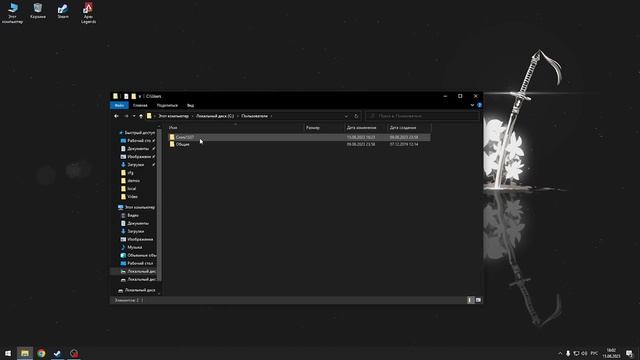Sort by Дата изменения column header
The image size is (640, 360).
[x=366, y=128]
